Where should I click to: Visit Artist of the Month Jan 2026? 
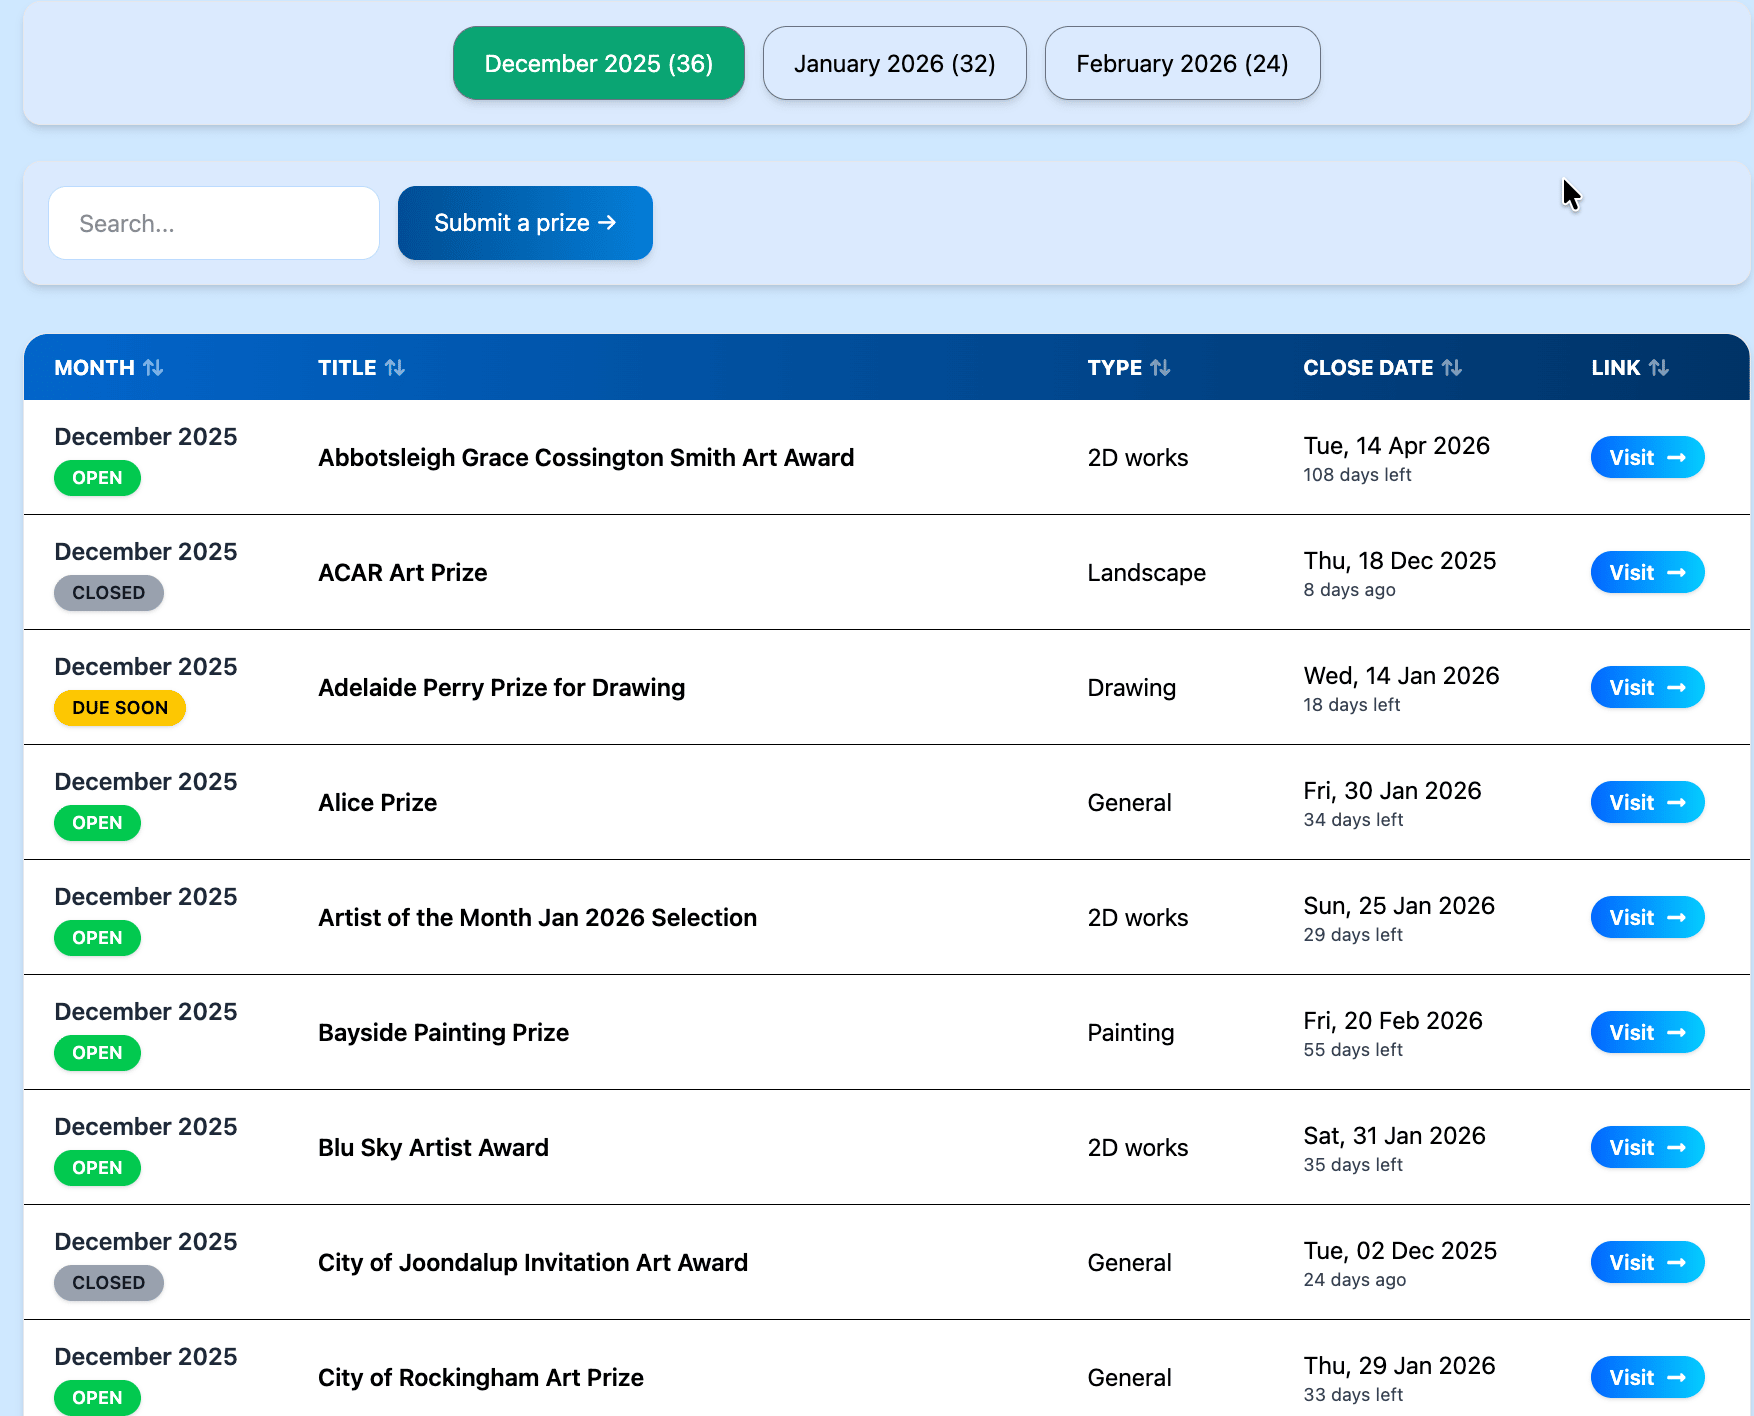(x=1647, y=918)
